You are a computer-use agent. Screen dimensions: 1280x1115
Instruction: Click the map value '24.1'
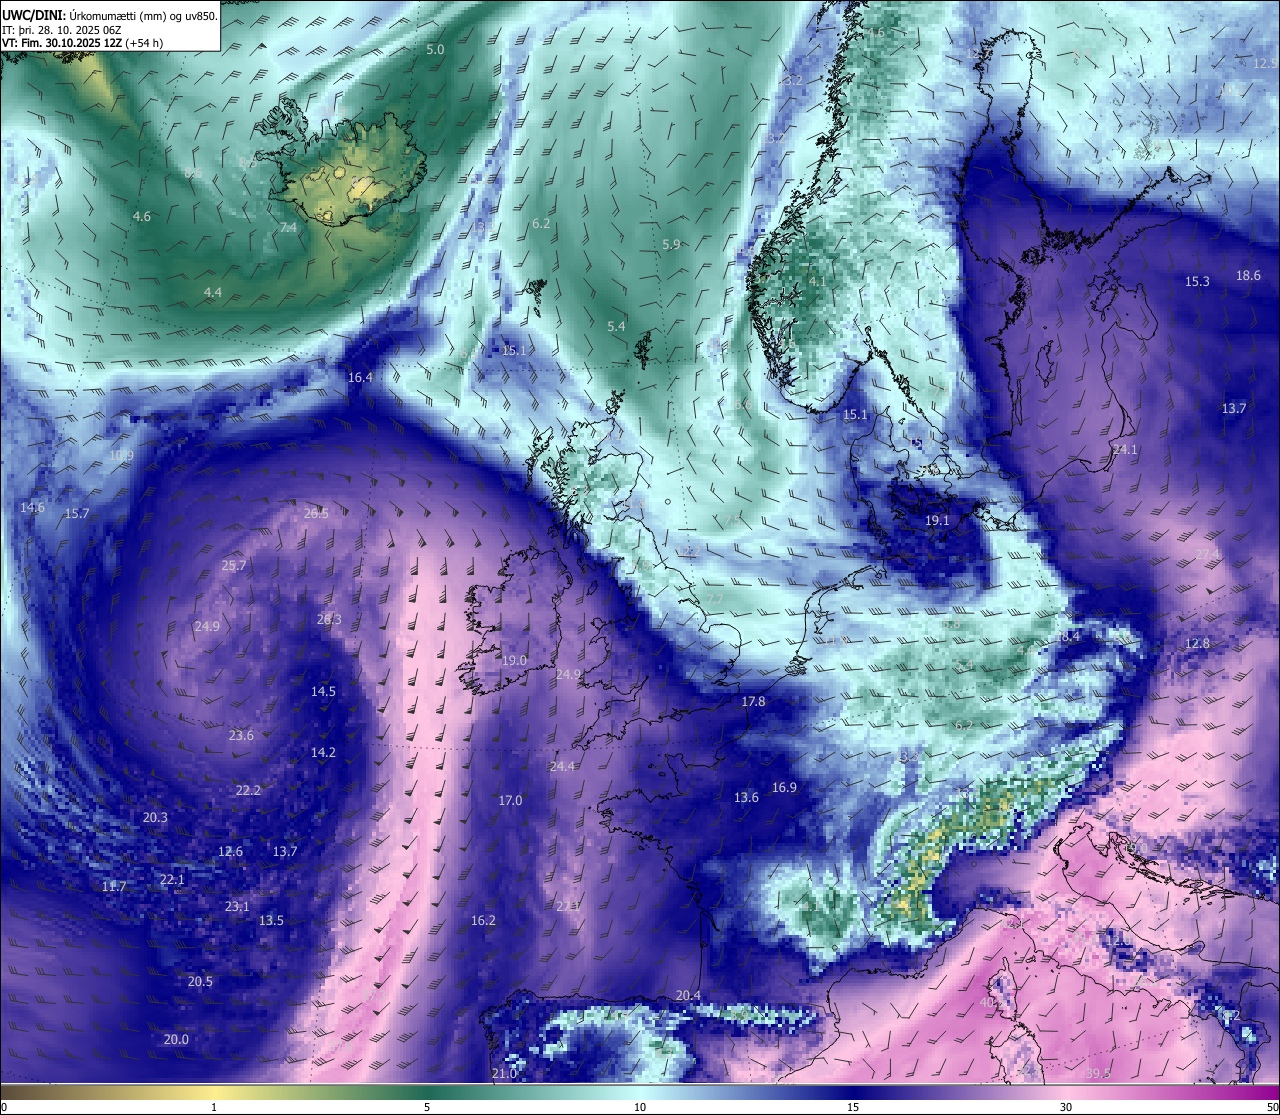(1125, 449)
